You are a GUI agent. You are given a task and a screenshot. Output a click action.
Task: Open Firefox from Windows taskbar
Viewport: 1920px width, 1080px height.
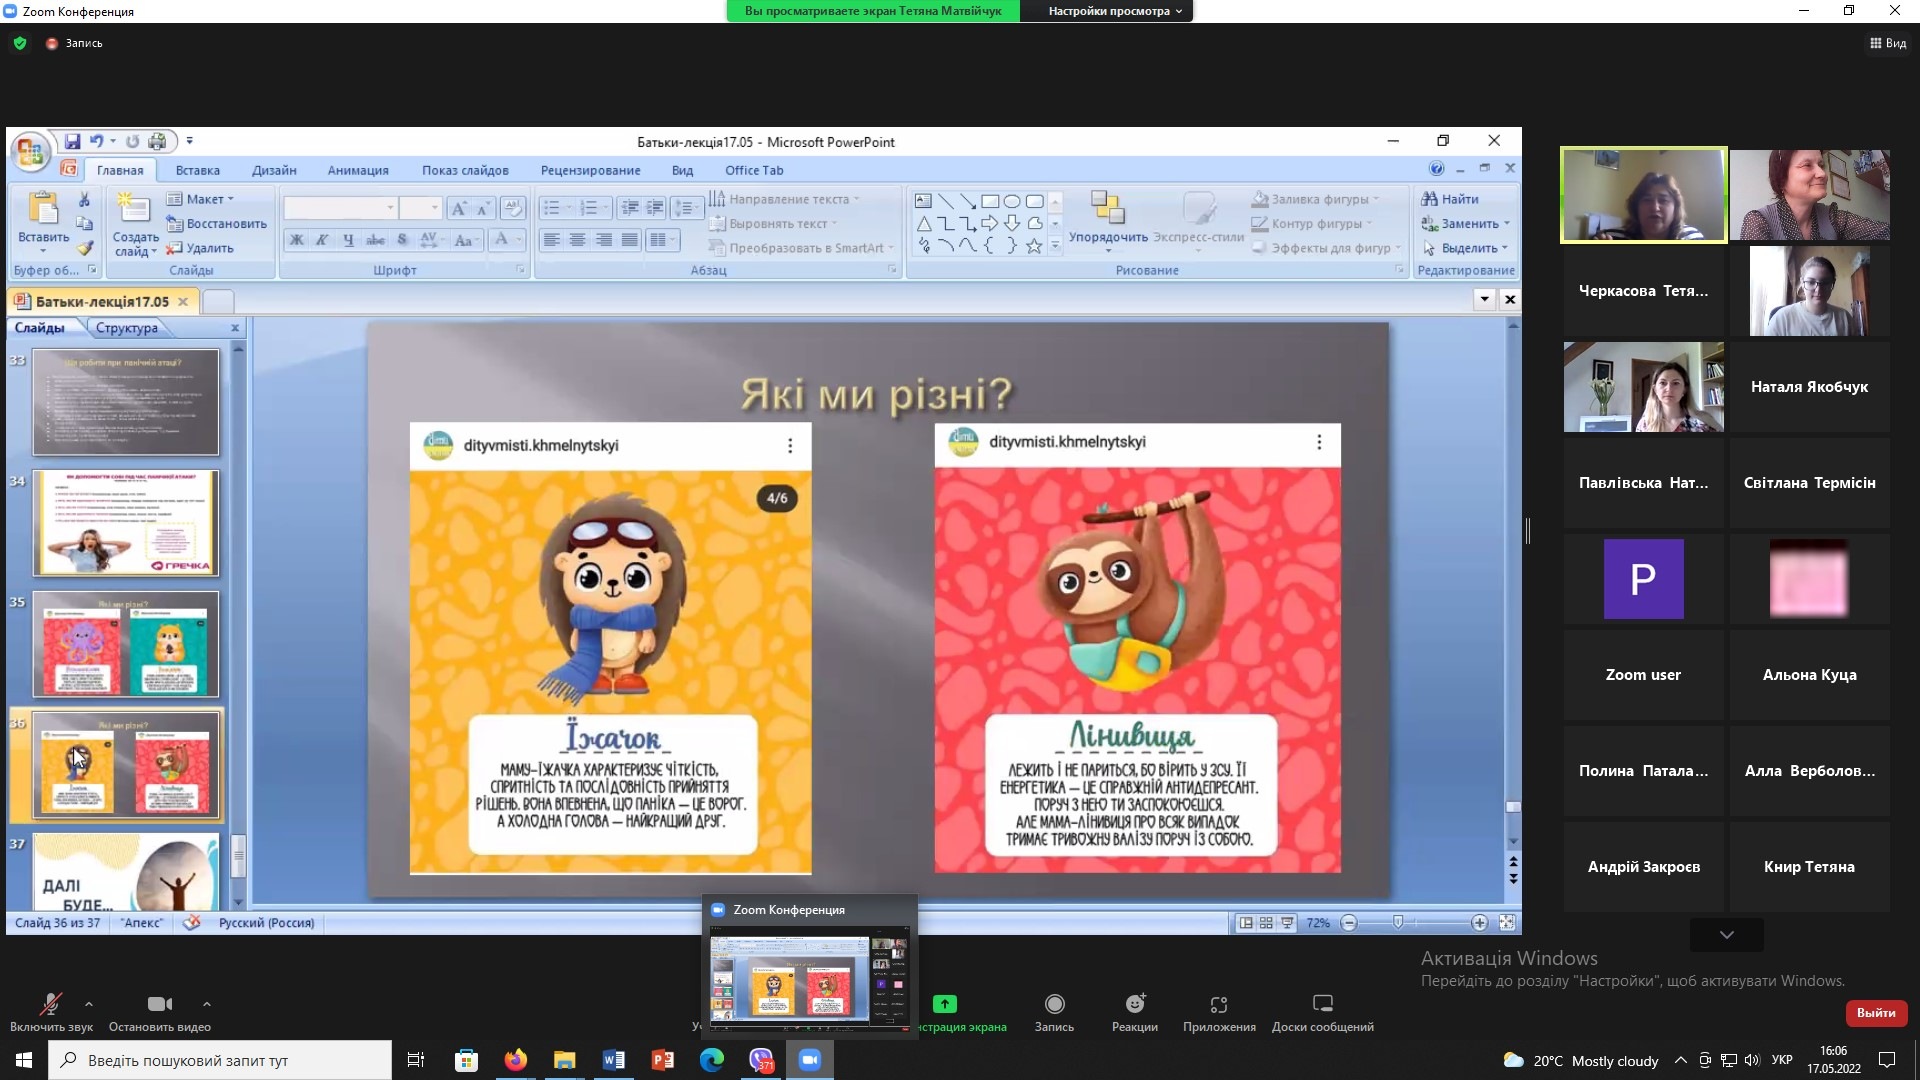(515, 1060)
